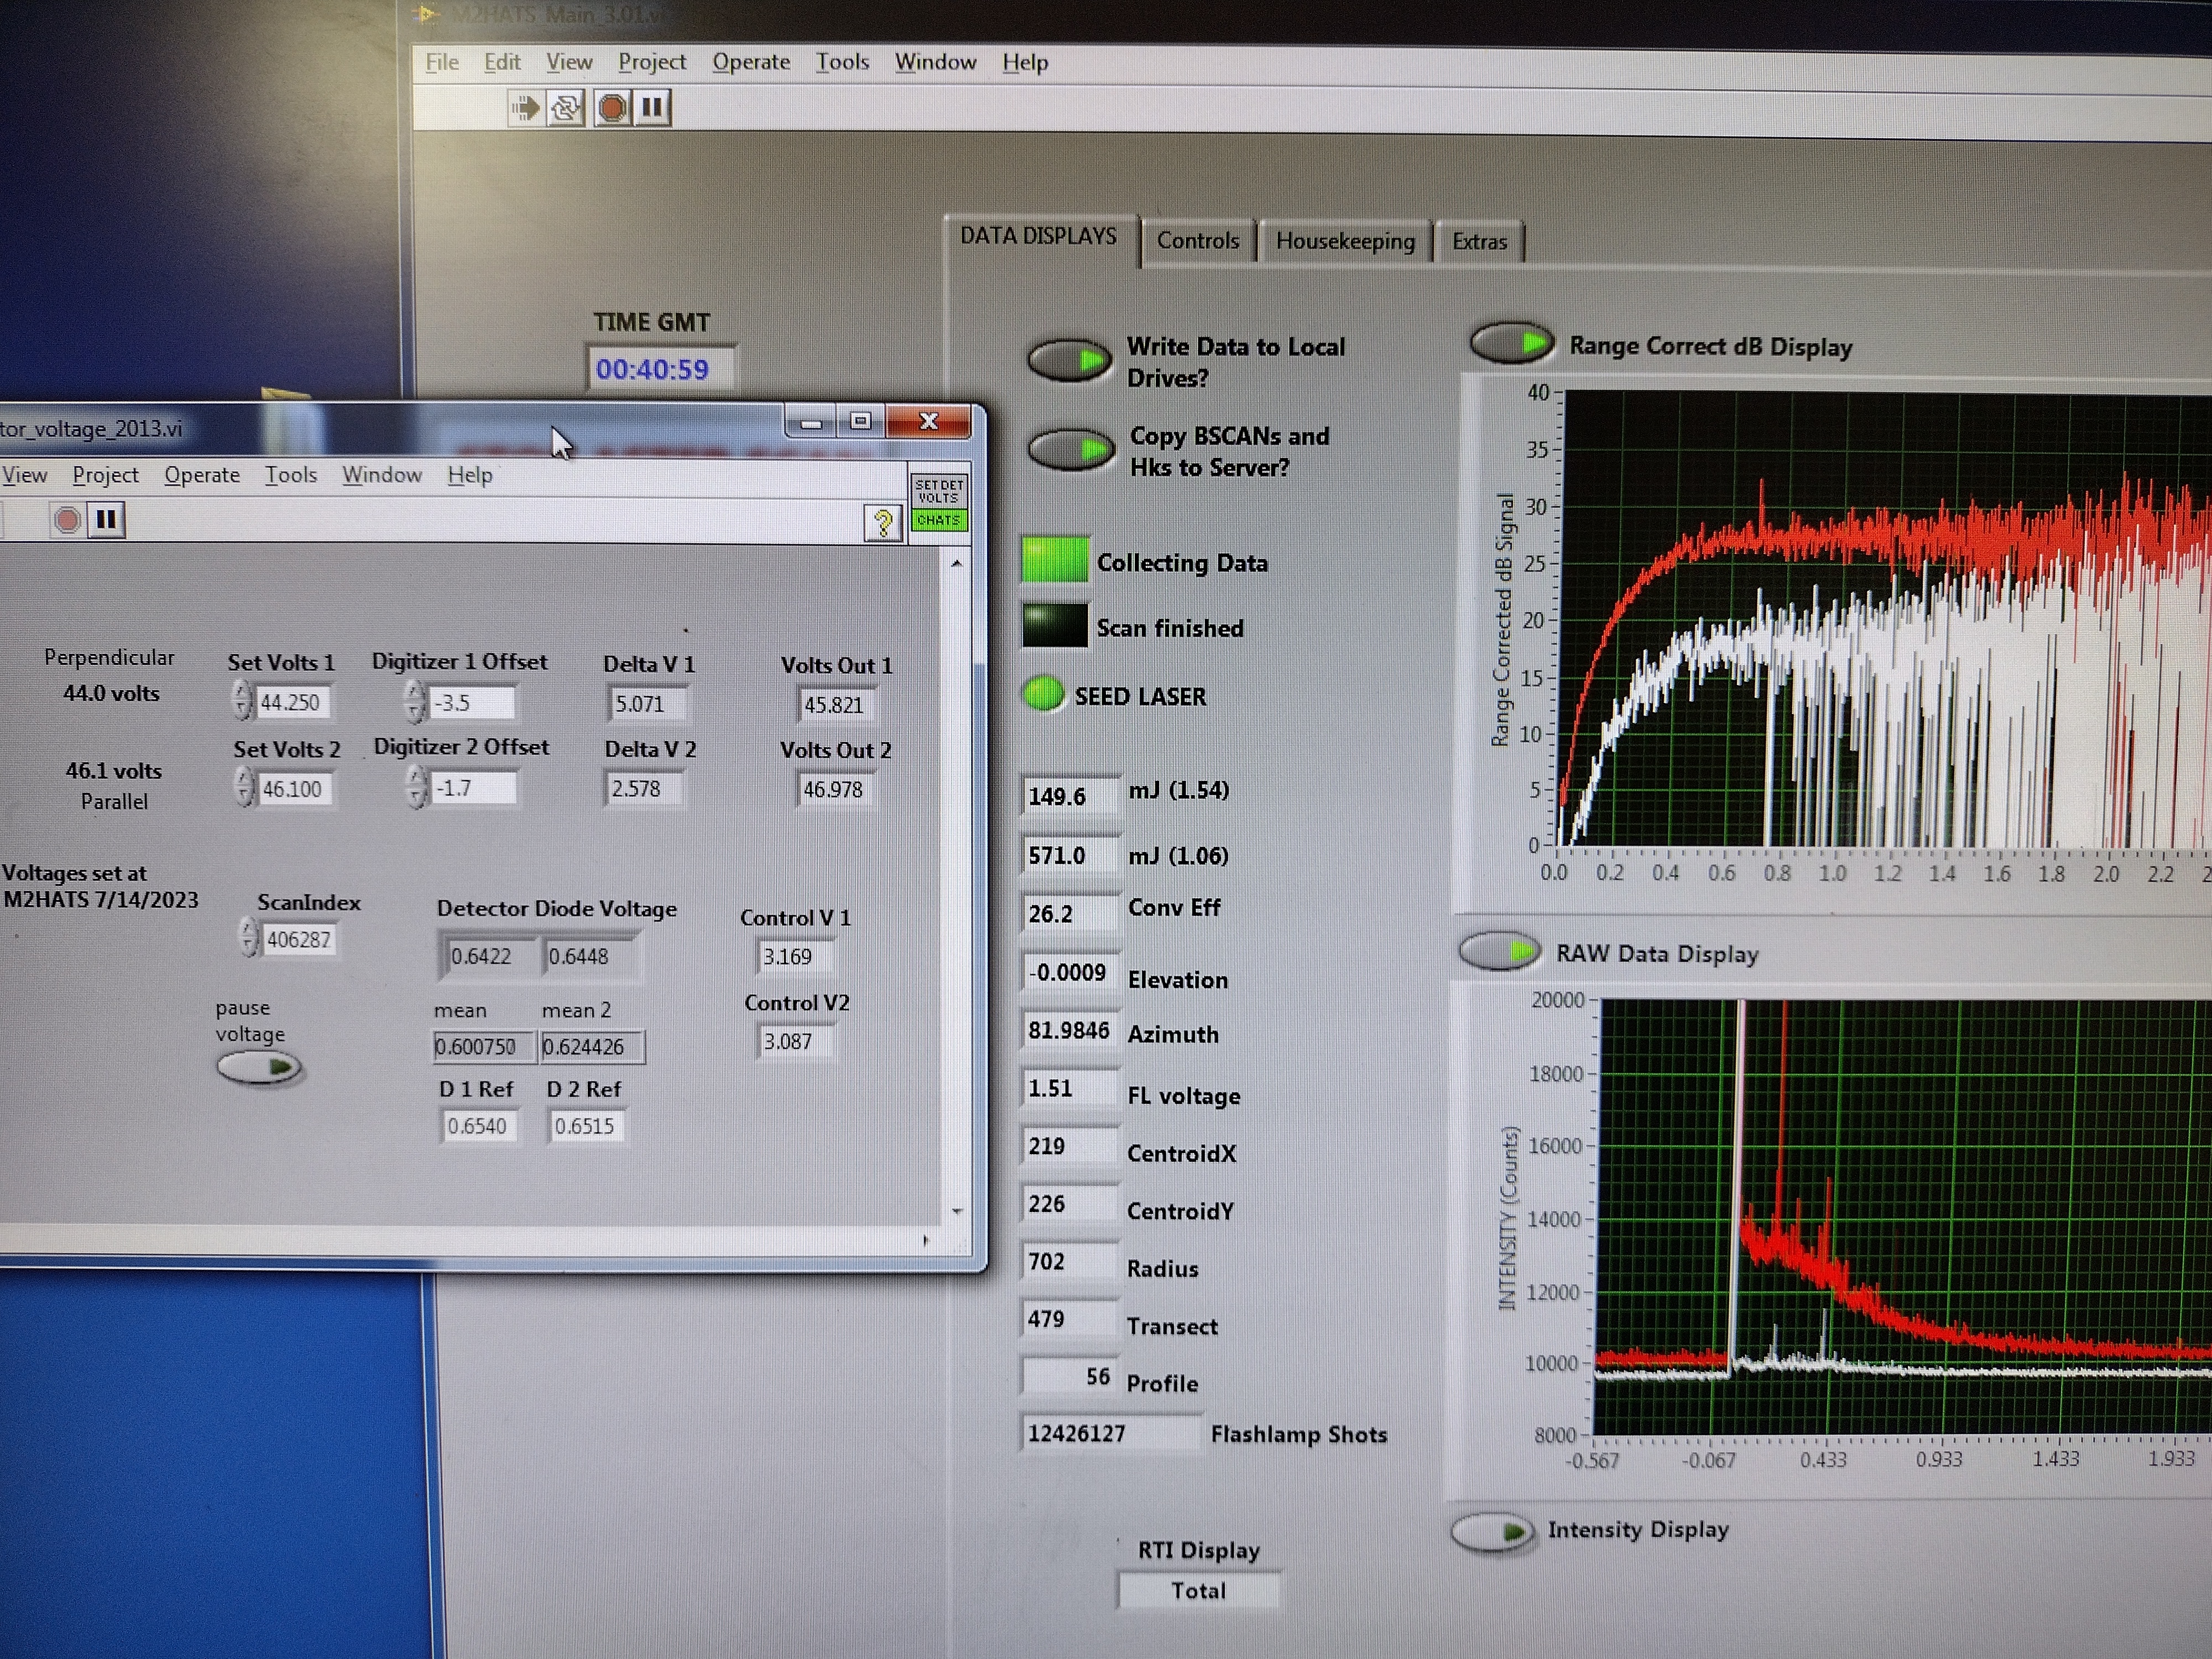
Task: Switch to the Housekeeping tab
Action: coord(1344,241)
